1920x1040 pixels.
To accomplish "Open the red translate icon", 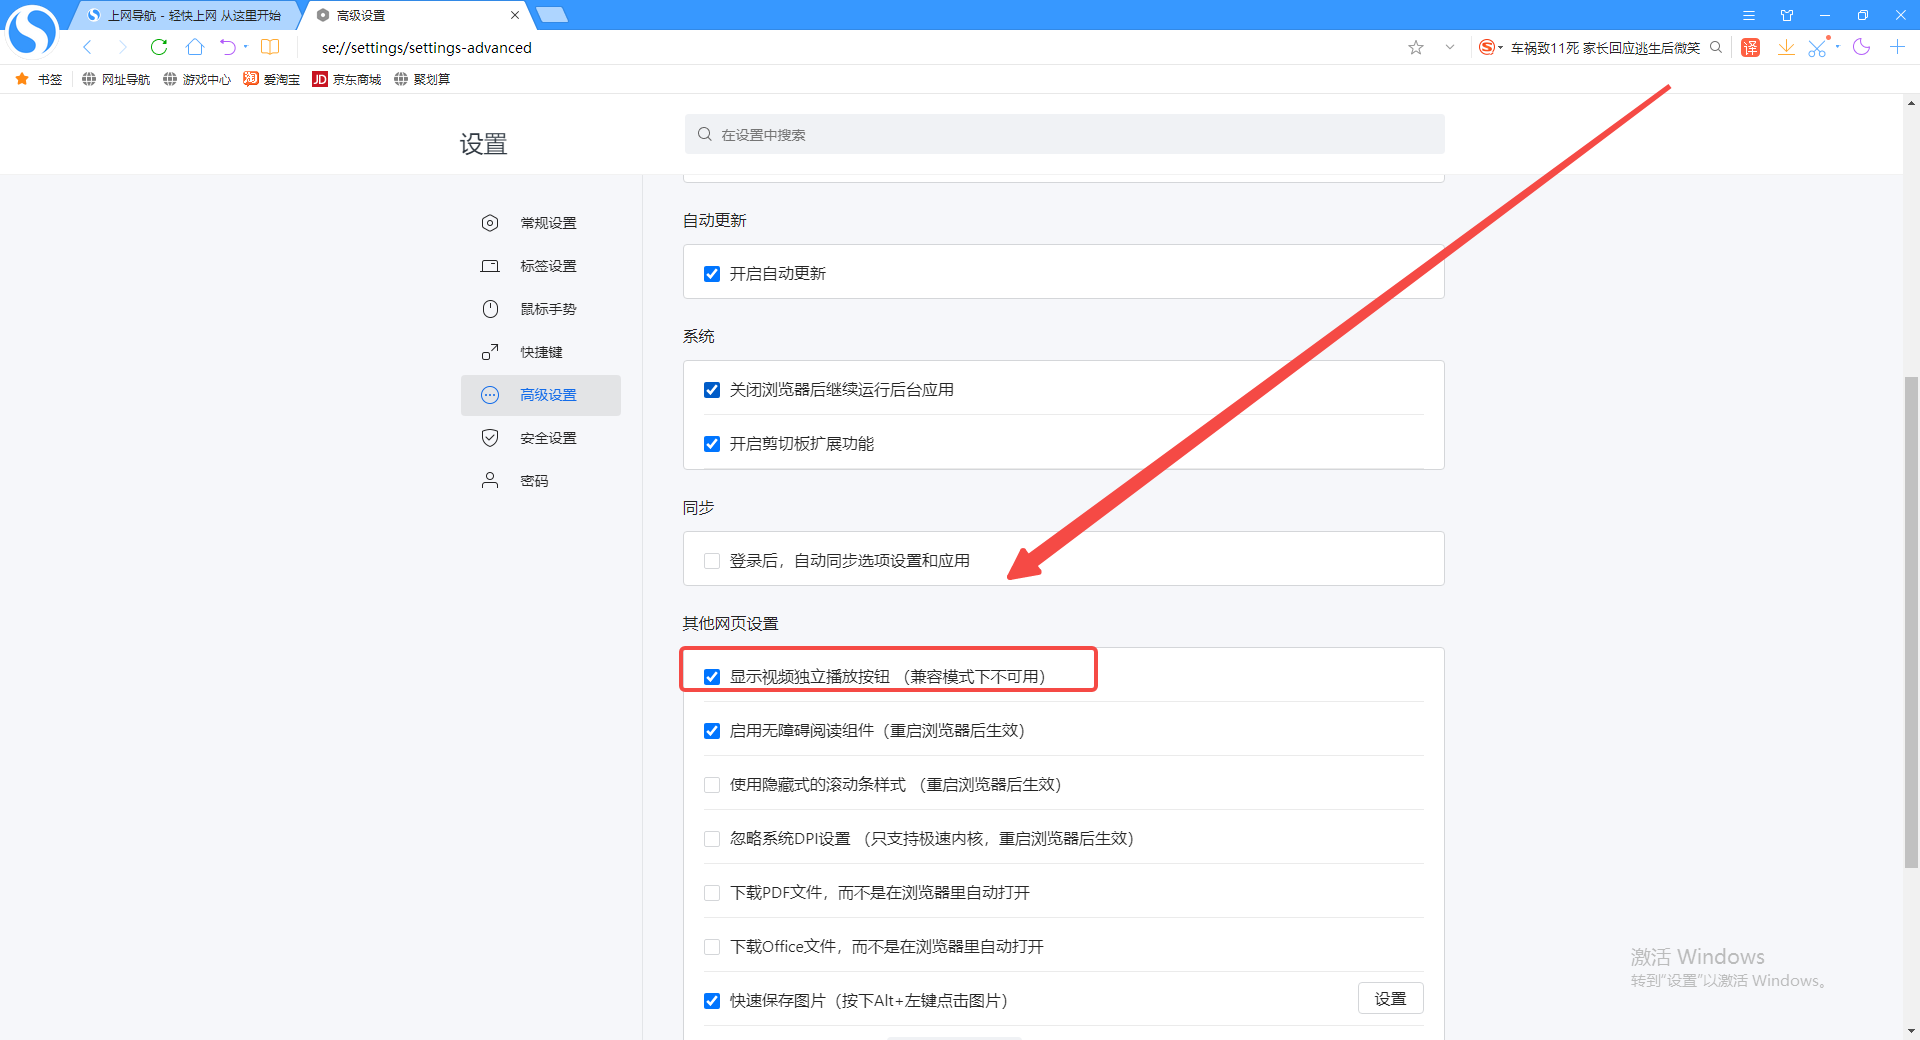I will [x=1750, y=47].
